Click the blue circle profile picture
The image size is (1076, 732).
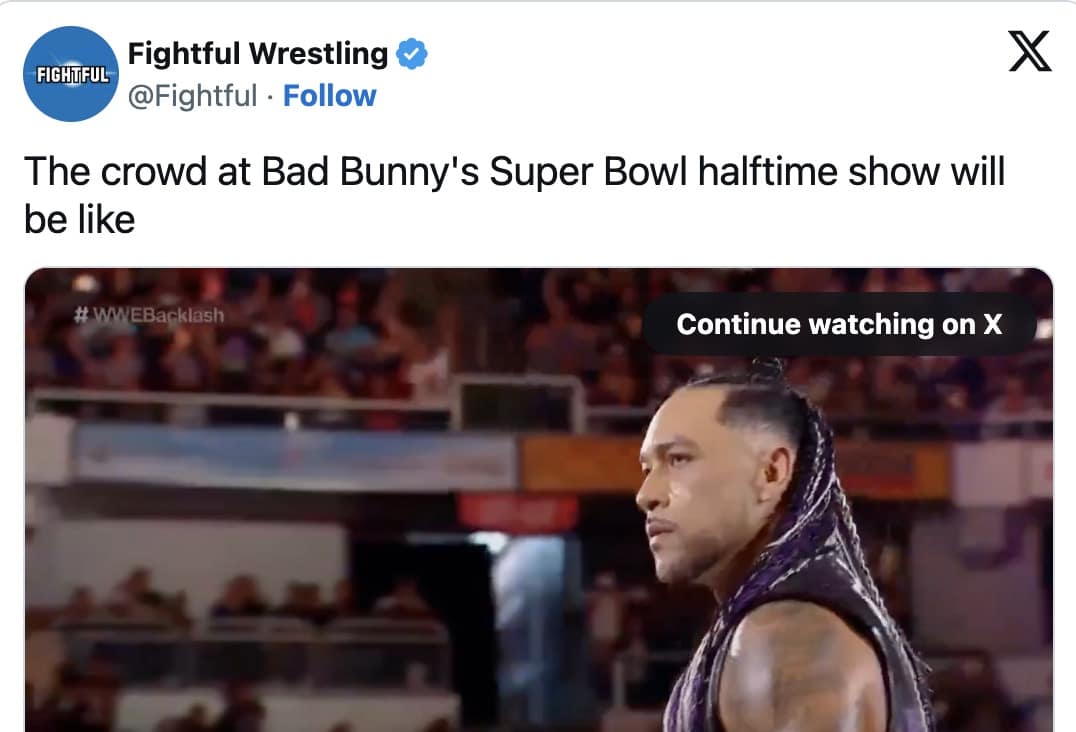pyautogui.click(x=70, y=74)
